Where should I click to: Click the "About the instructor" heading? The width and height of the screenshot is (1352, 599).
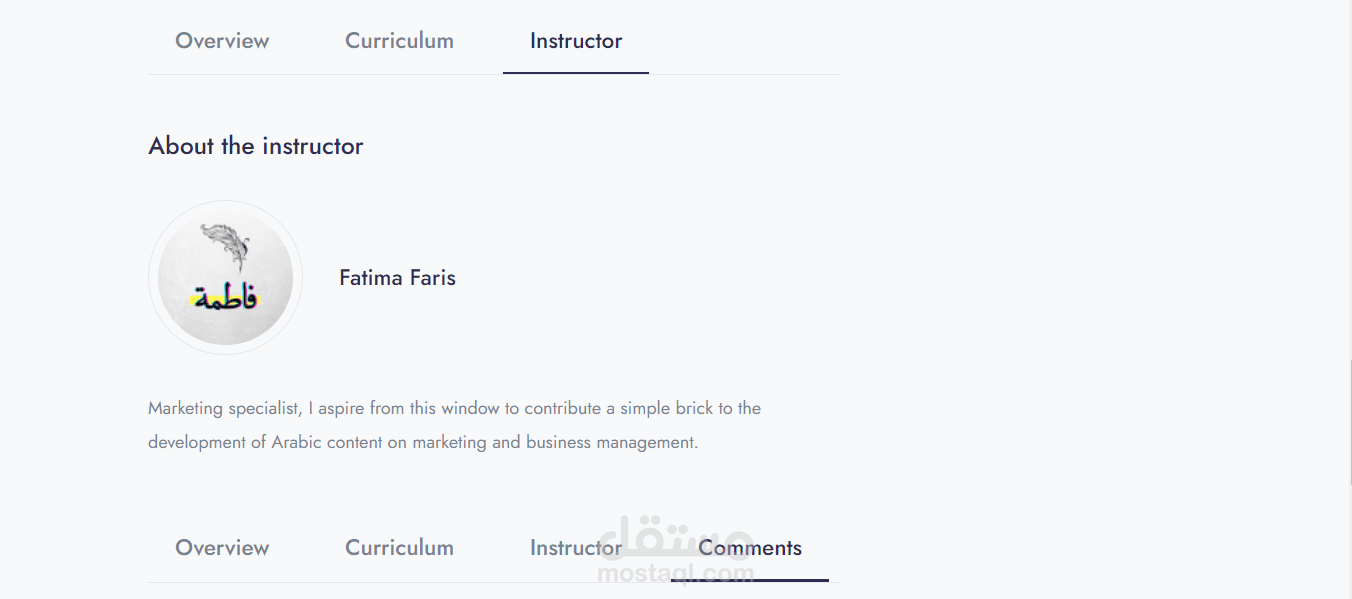(x=255, y=146)
